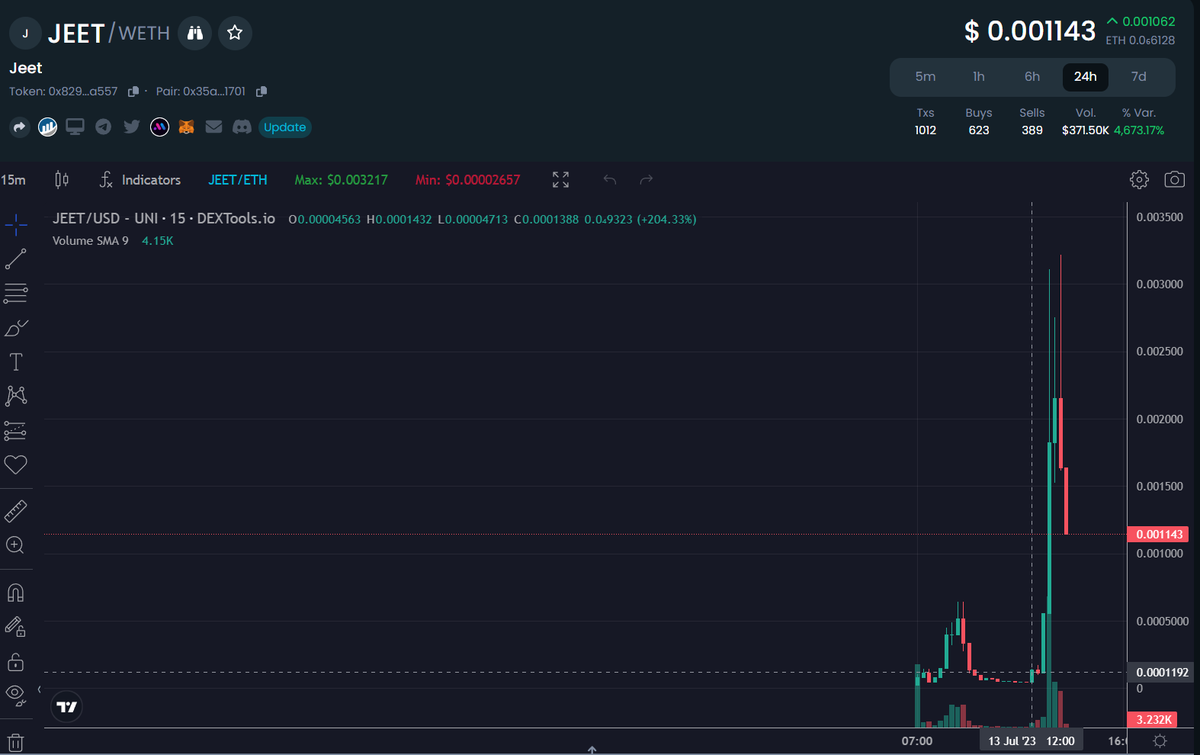Screen dimensions: 1200x755
Task: Toggle magnet mode in drawing toolbar
Action: [16, 592]
